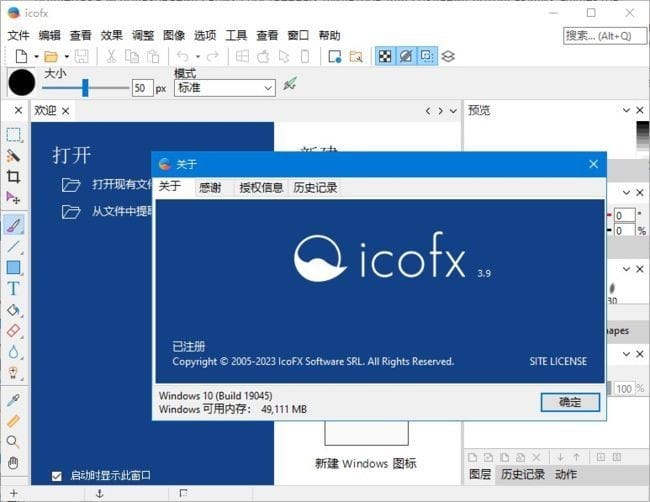Screen dimensions: 650x502
Task: Open the 帮助 menu
Action: click(x=330, y=36)
